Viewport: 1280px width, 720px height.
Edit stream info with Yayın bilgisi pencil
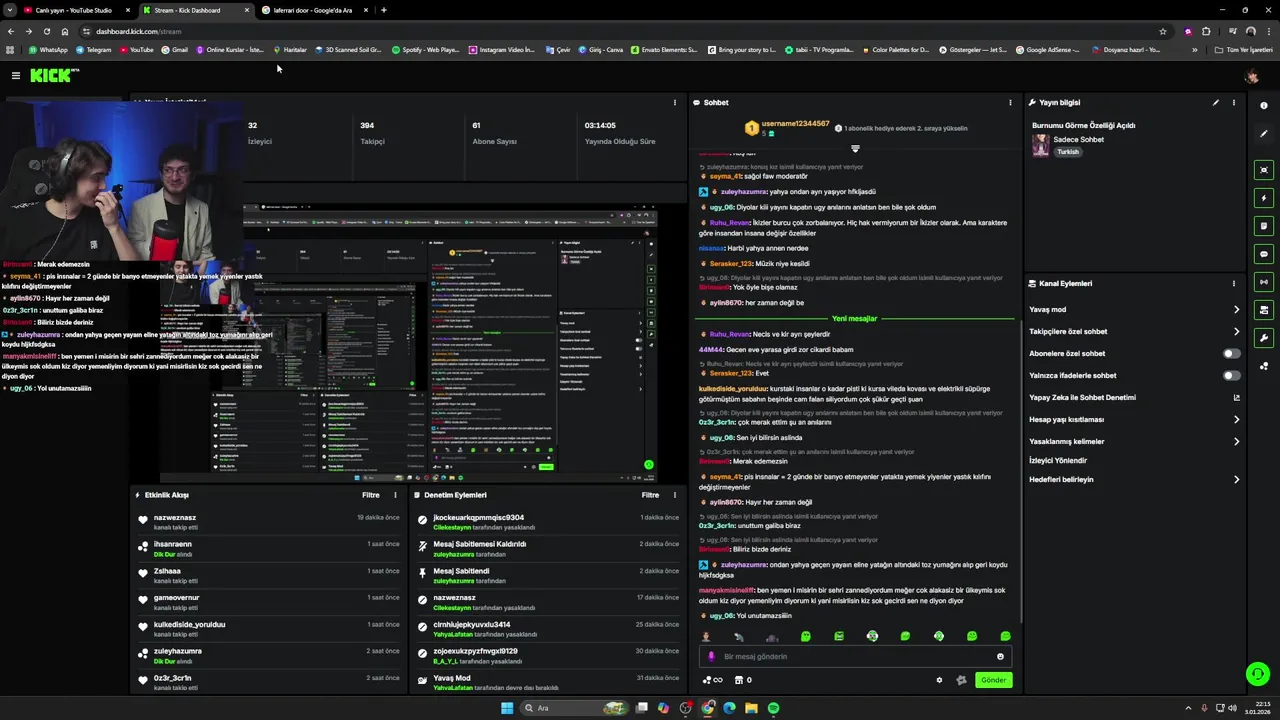(1216, 102)
